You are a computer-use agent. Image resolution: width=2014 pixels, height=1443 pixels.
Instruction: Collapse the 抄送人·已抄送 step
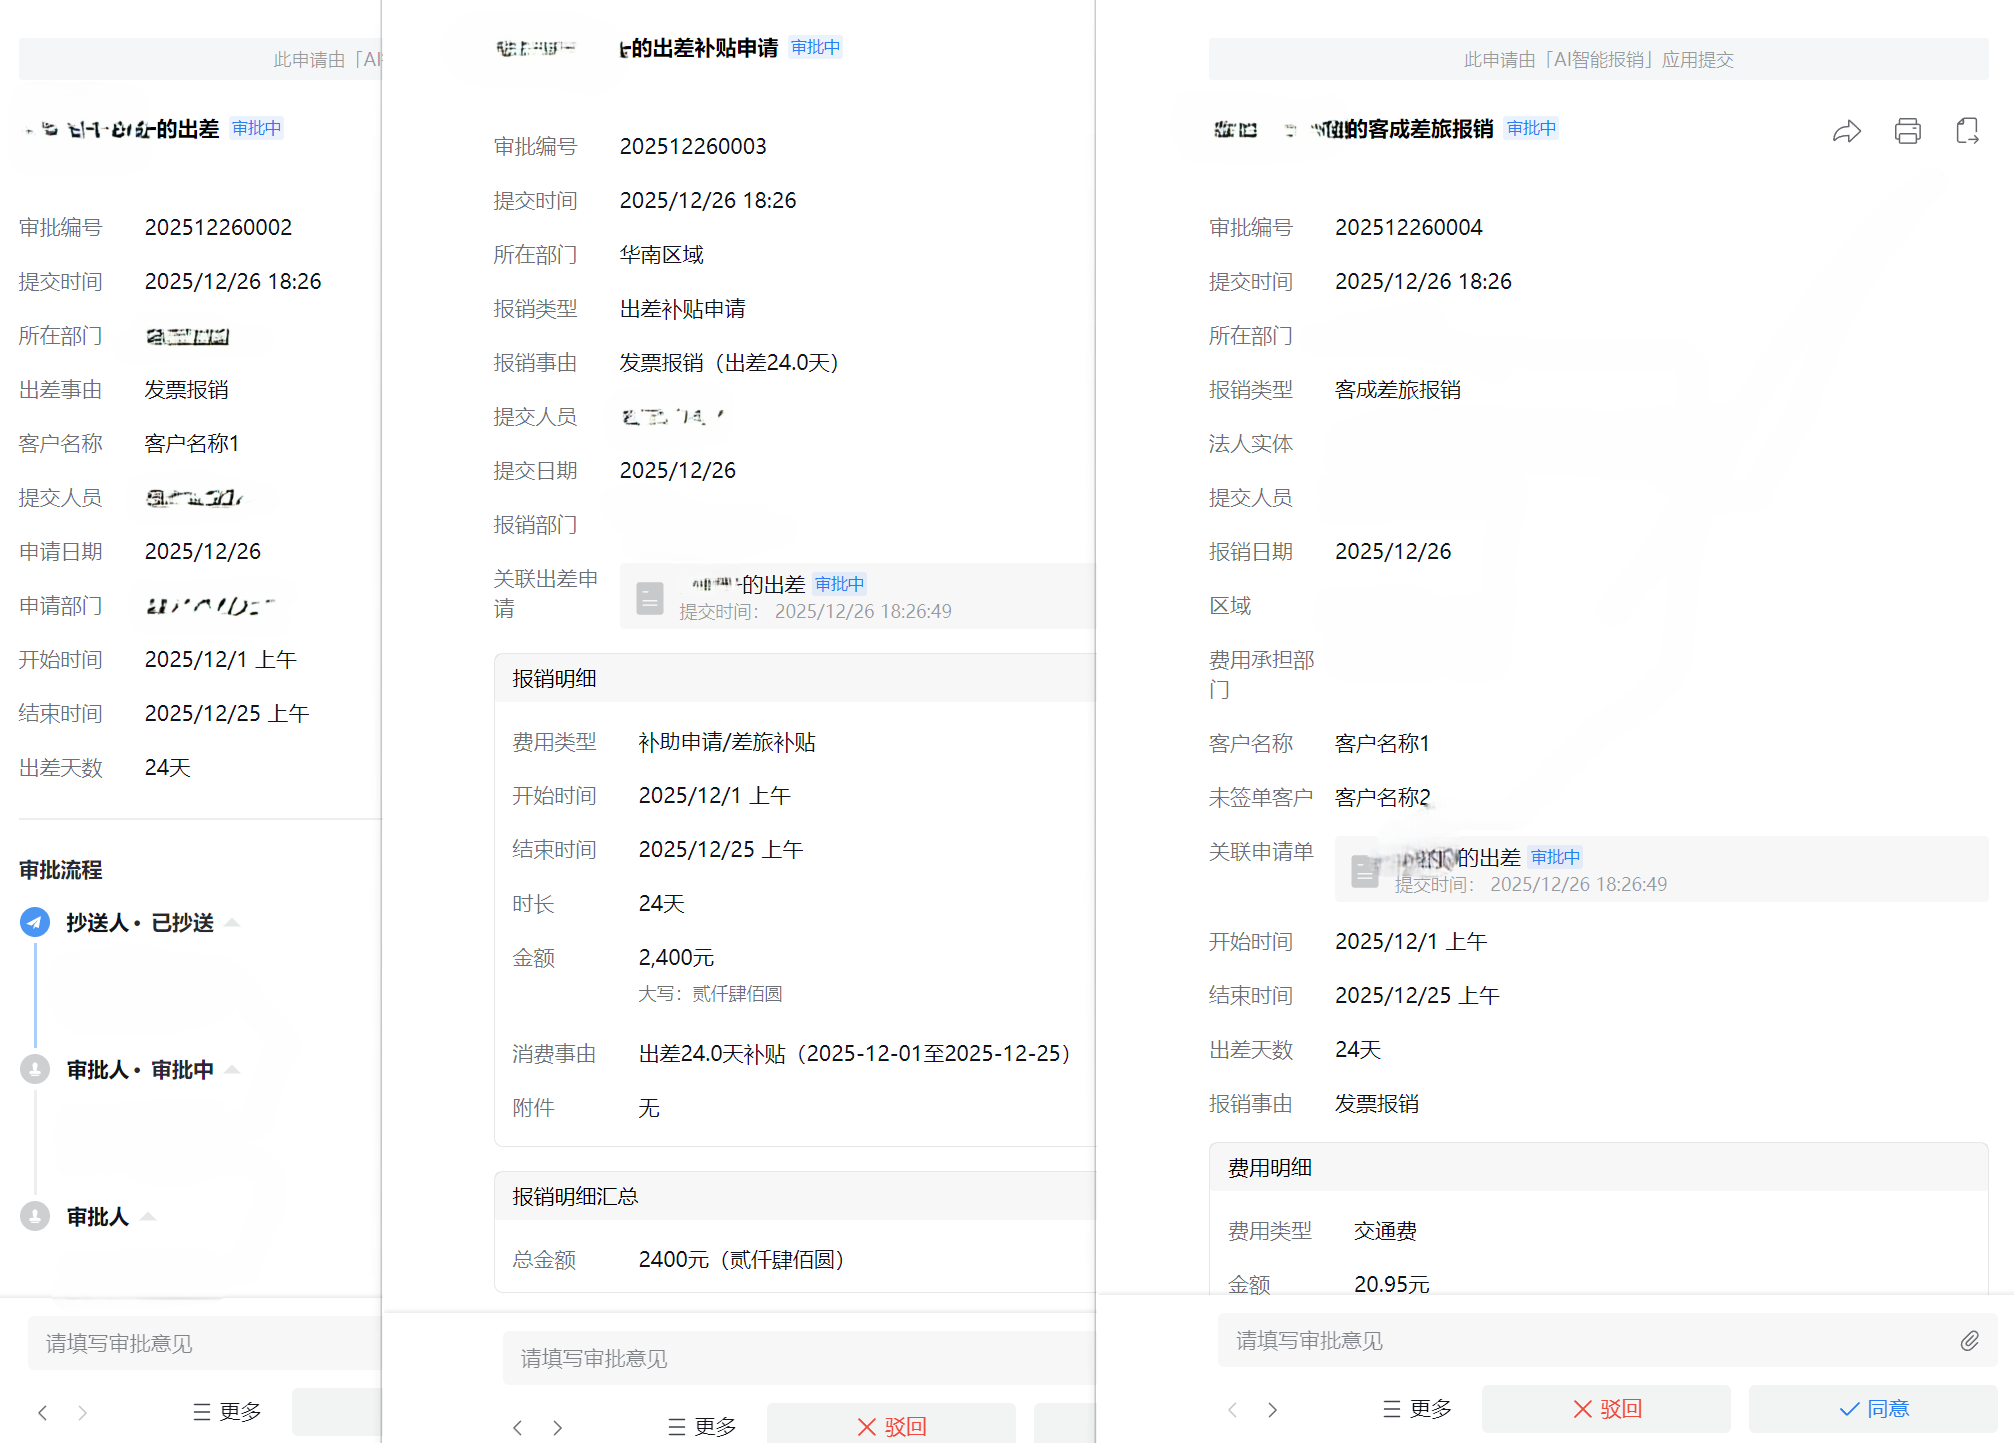(x=232, y=923)
